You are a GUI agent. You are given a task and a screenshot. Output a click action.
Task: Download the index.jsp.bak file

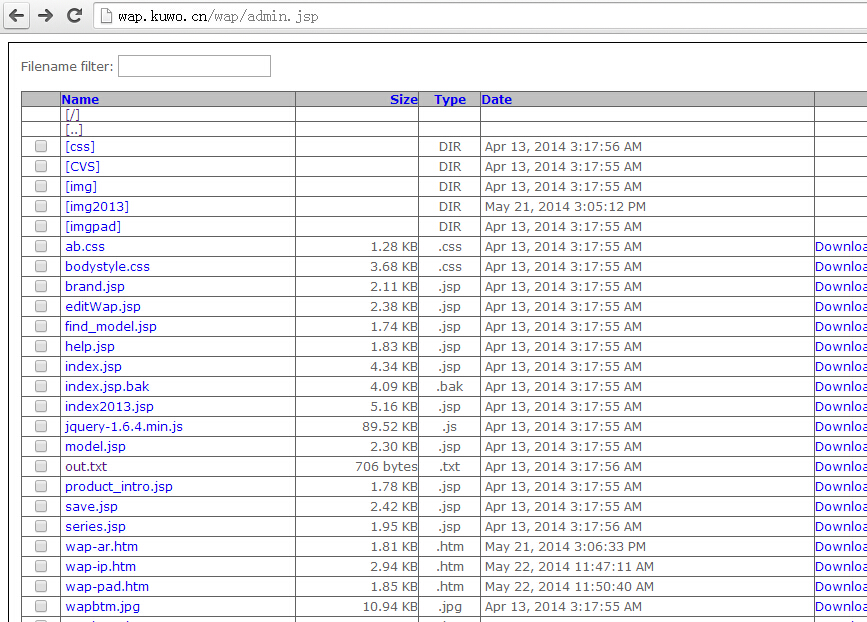[x=841, y=386]
